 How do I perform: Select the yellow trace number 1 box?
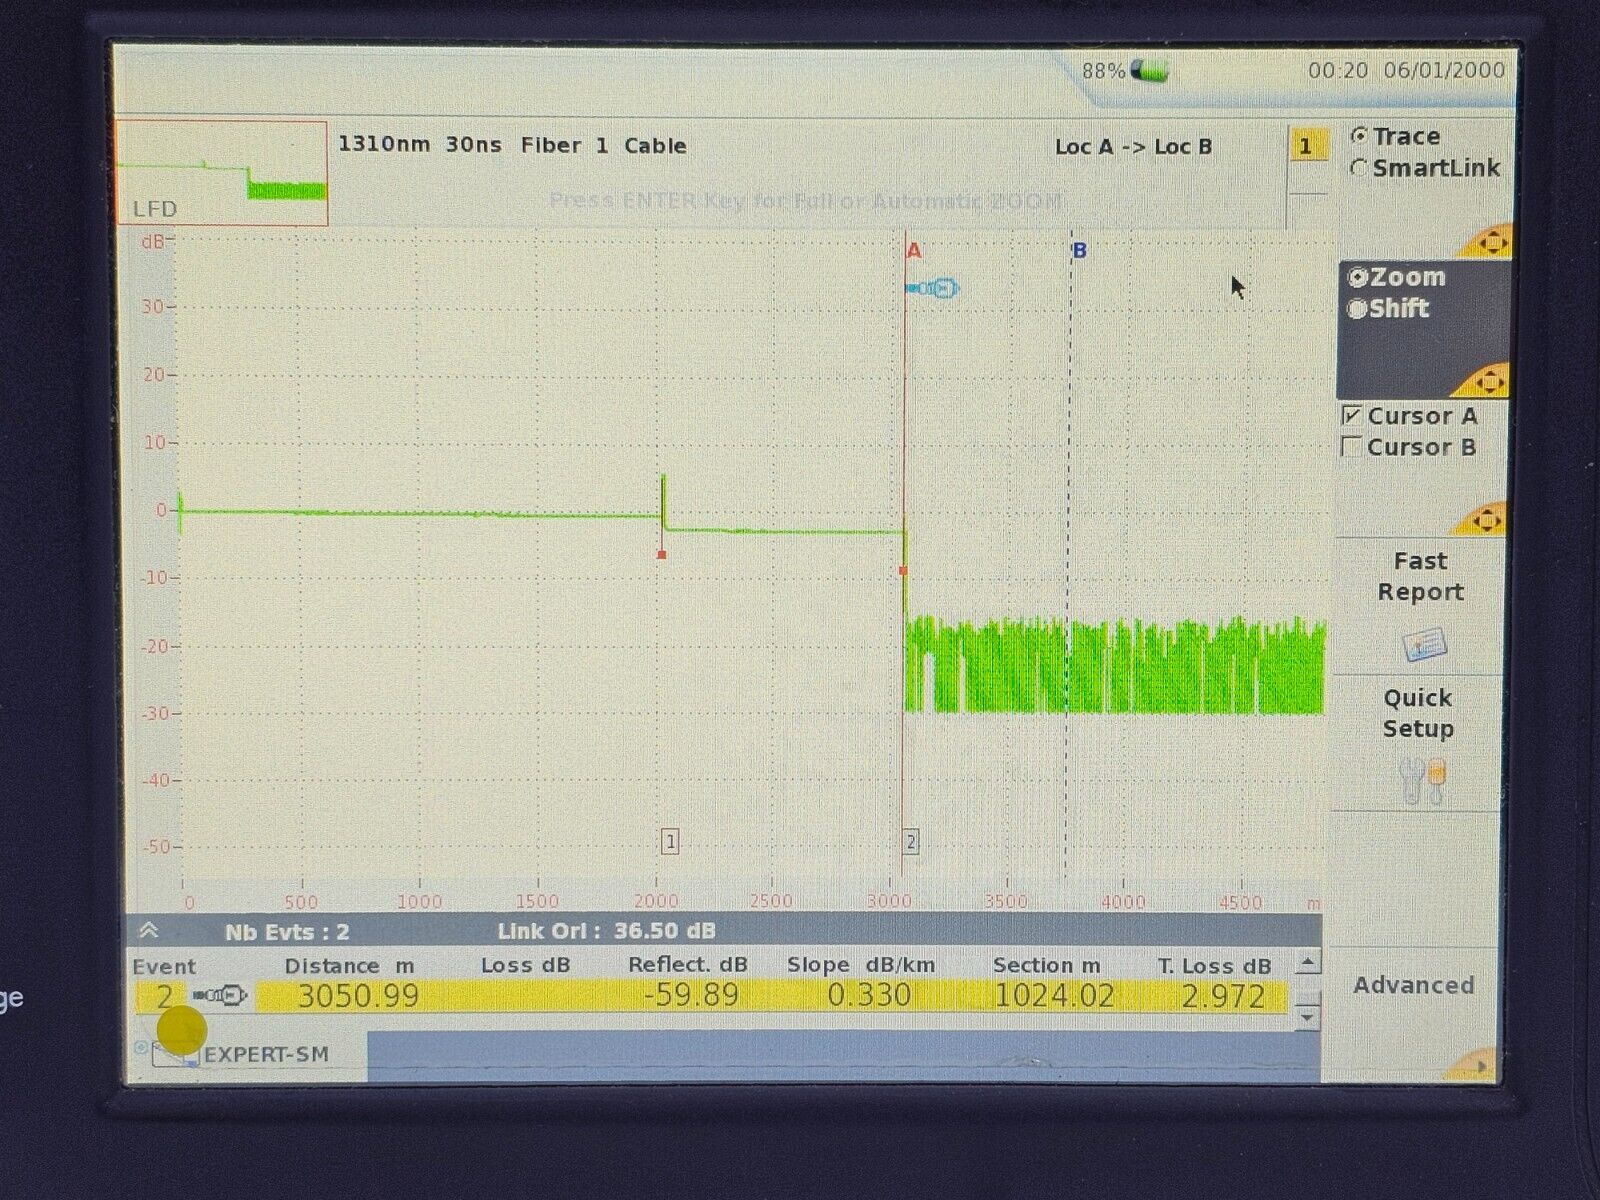pos(1305,147)
